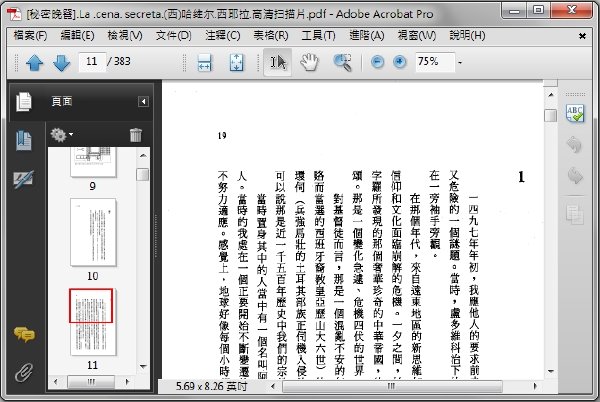Screen dimensions: 600x402
Task: Zoom out with the minus button
Action: coord(377,62)
